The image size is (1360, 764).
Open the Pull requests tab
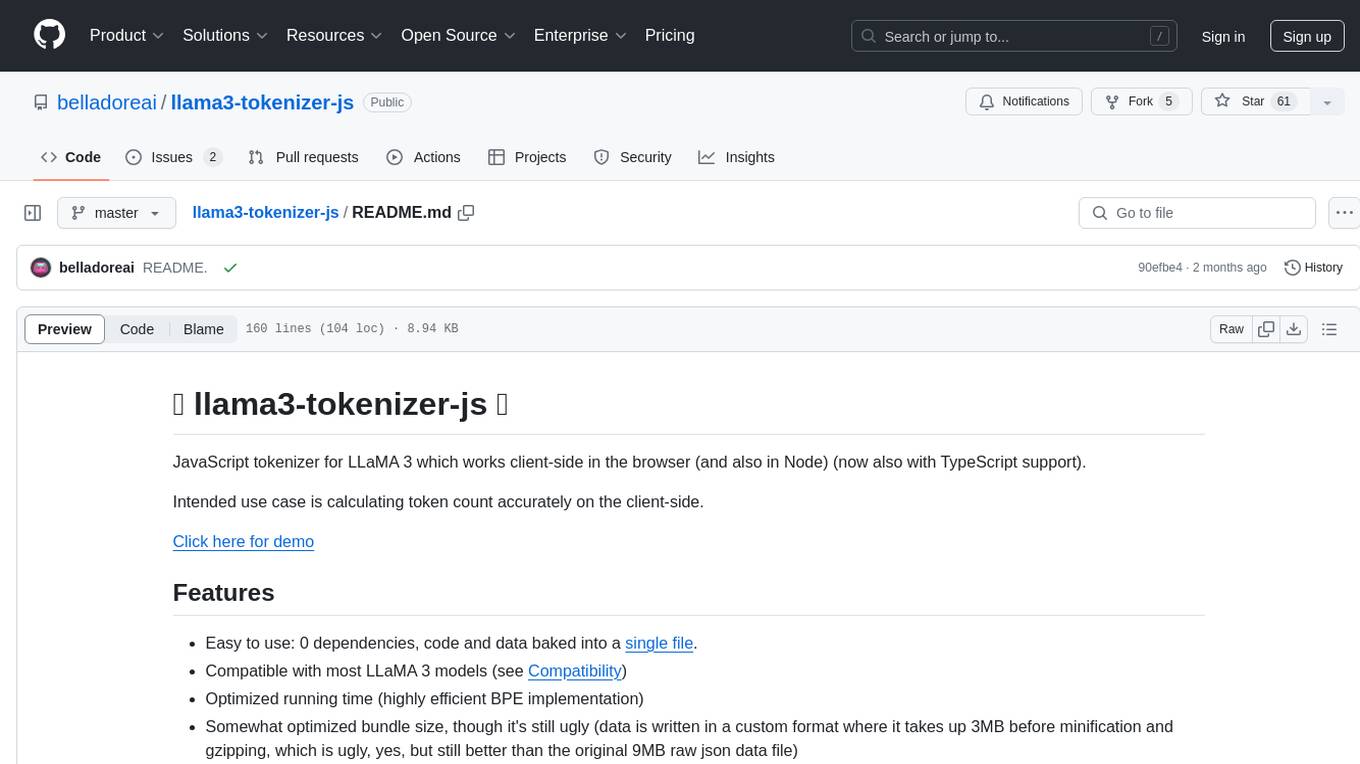tap(303, 157)
